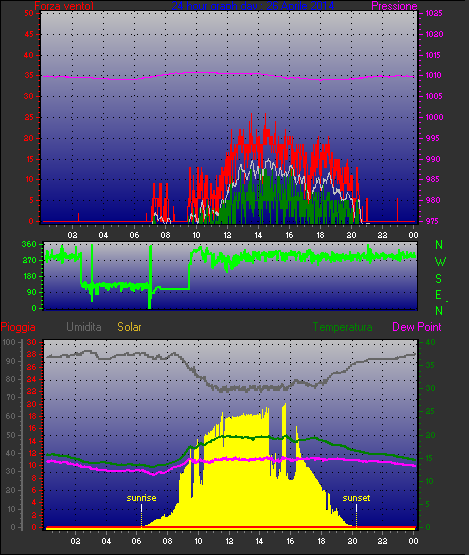Click the W compass letter
Image resolution: width=469 pixels, height=555 pixels.
(440, 262)
